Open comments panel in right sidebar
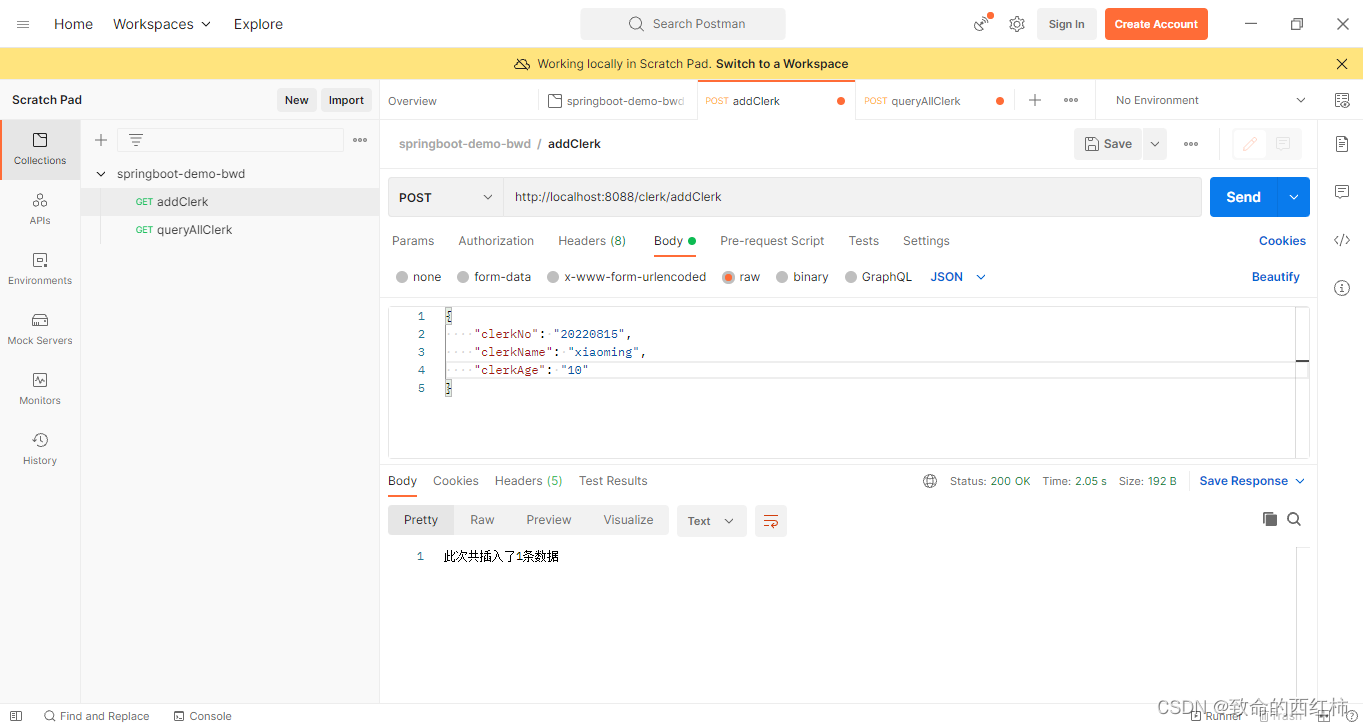The height and width of the screenshot is (726, 1363). 1342,192
